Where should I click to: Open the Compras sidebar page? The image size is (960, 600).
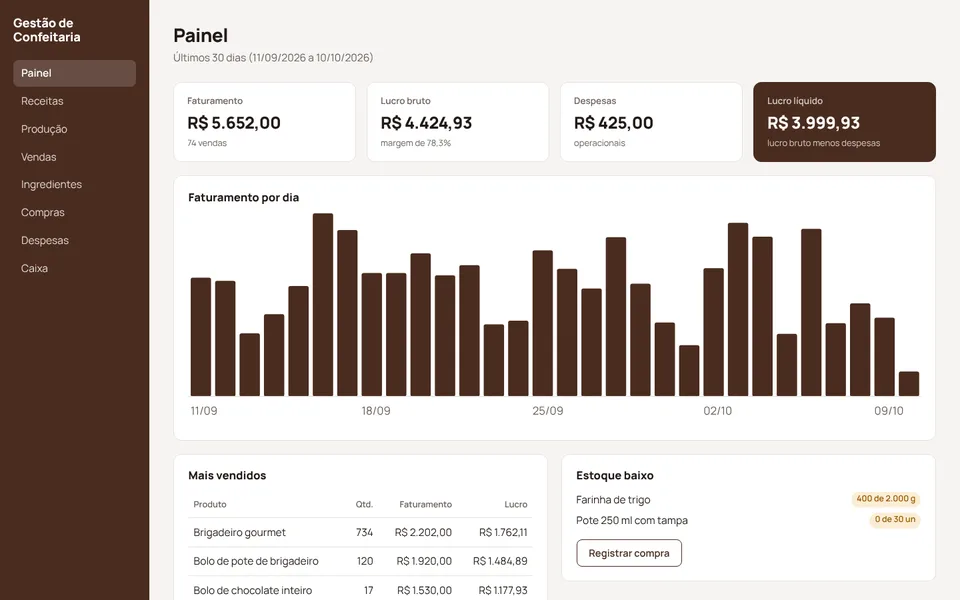pos(74,212)
